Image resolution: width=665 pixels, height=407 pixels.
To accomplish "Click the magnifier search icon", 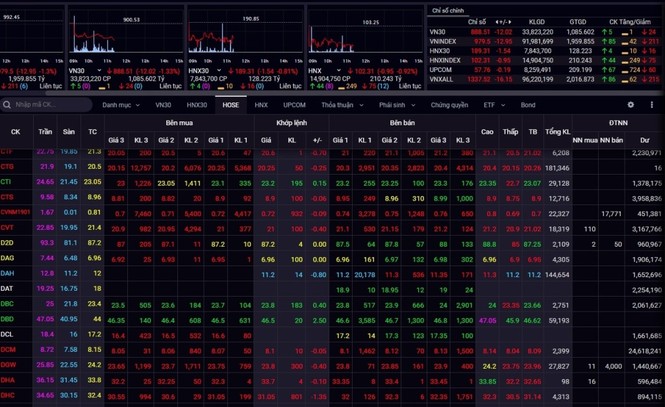I will (7, 105).
